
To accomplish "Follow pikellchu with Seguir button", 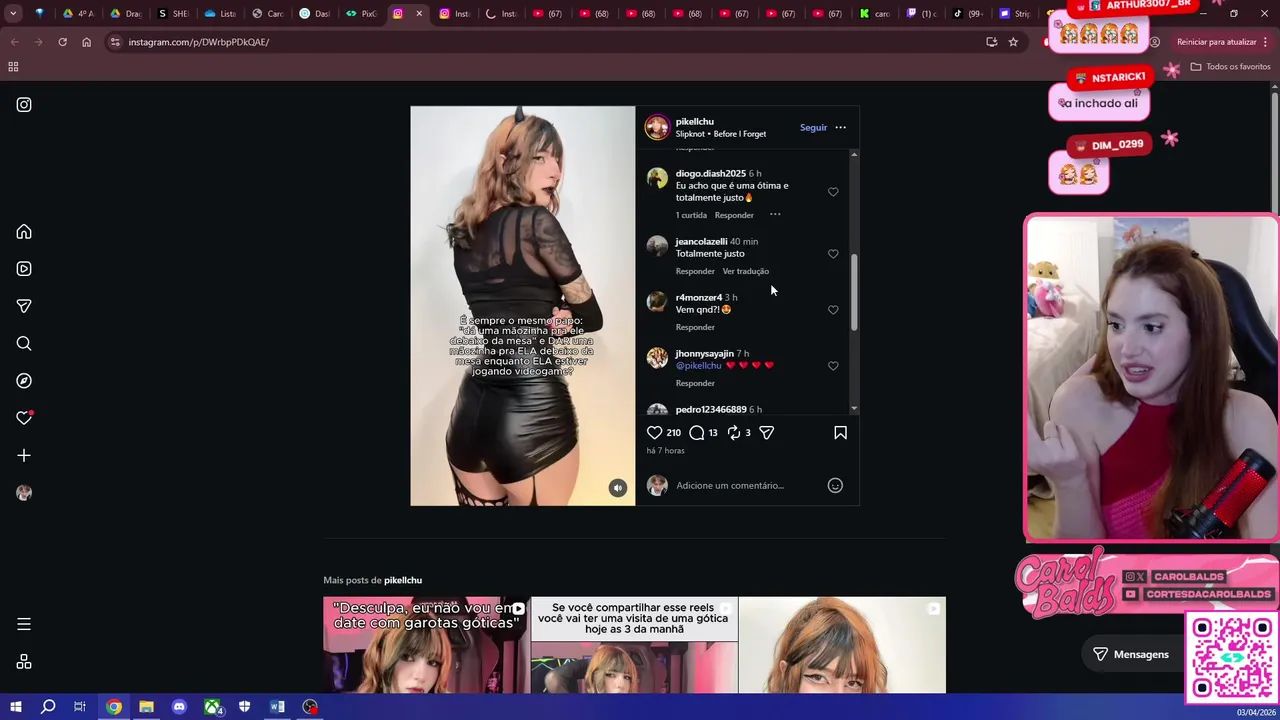I will click(813, 127).
